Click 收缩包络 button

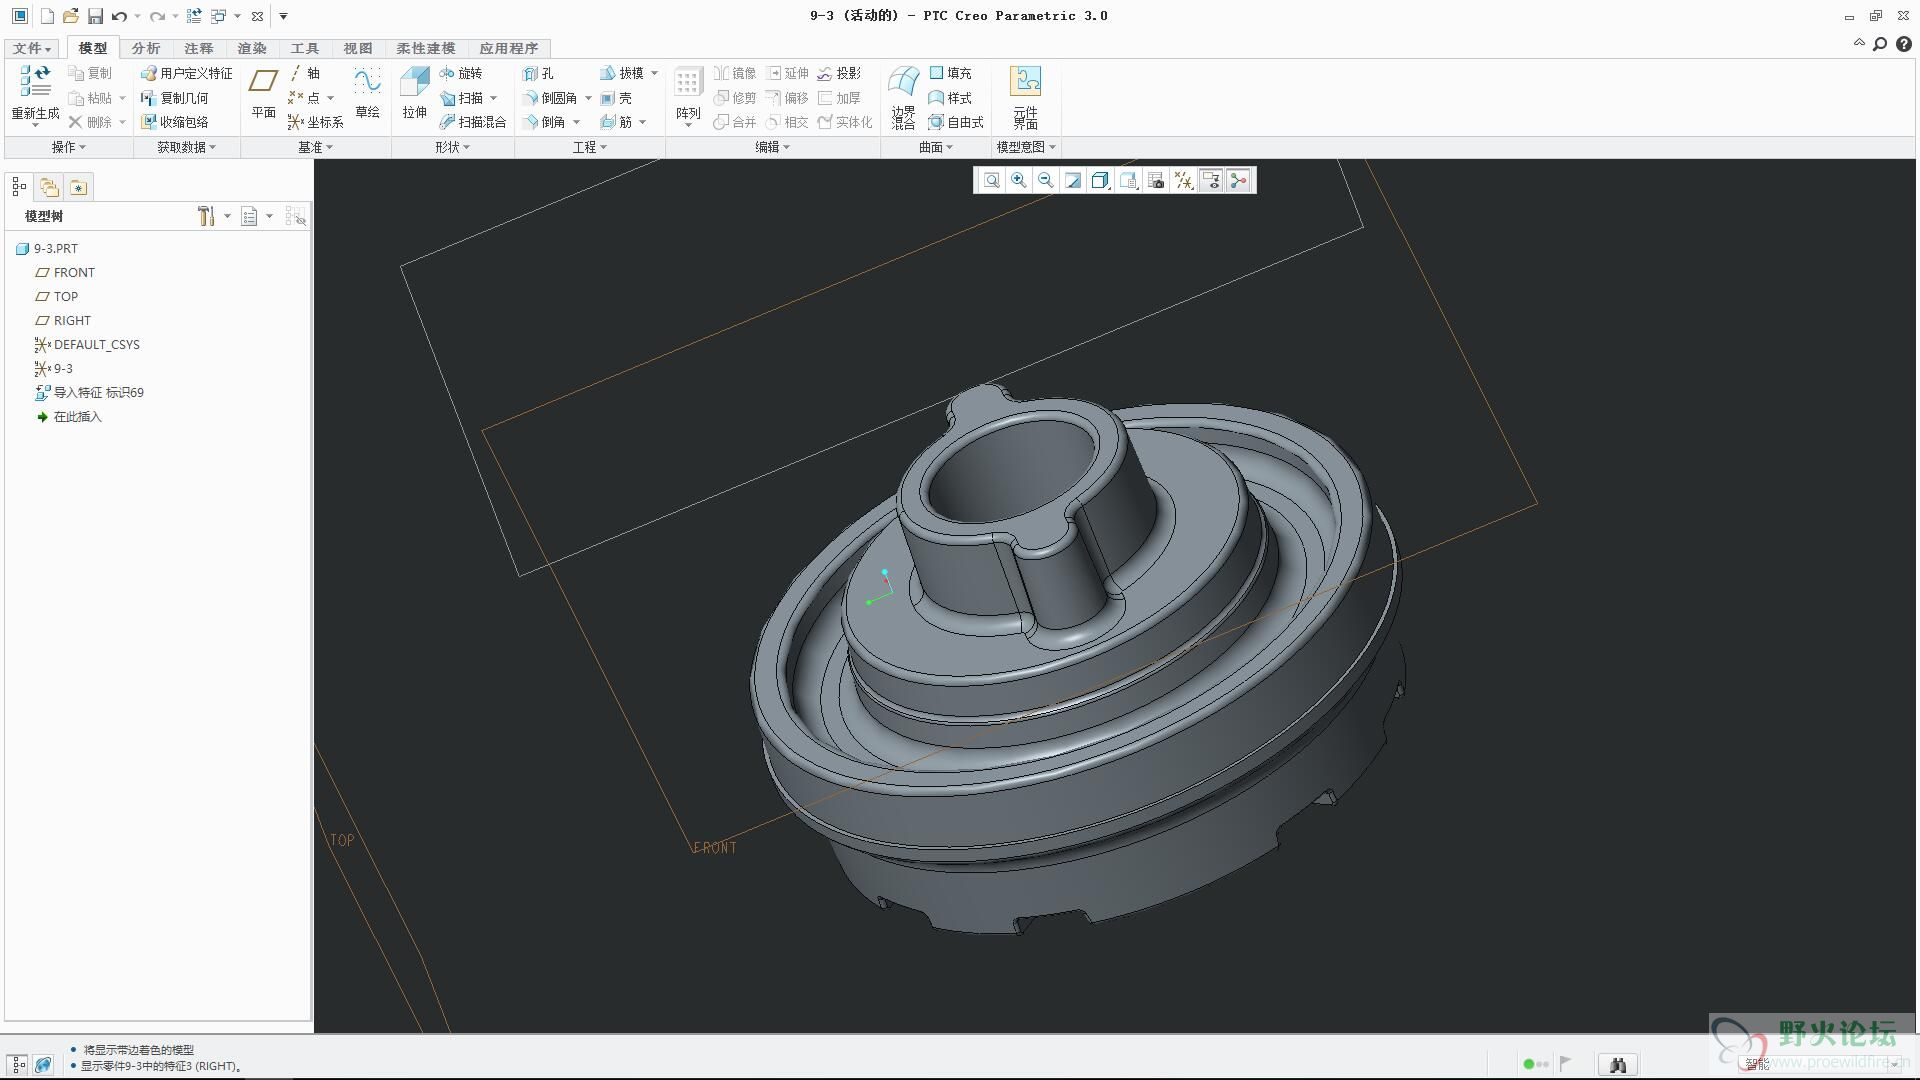175,122
